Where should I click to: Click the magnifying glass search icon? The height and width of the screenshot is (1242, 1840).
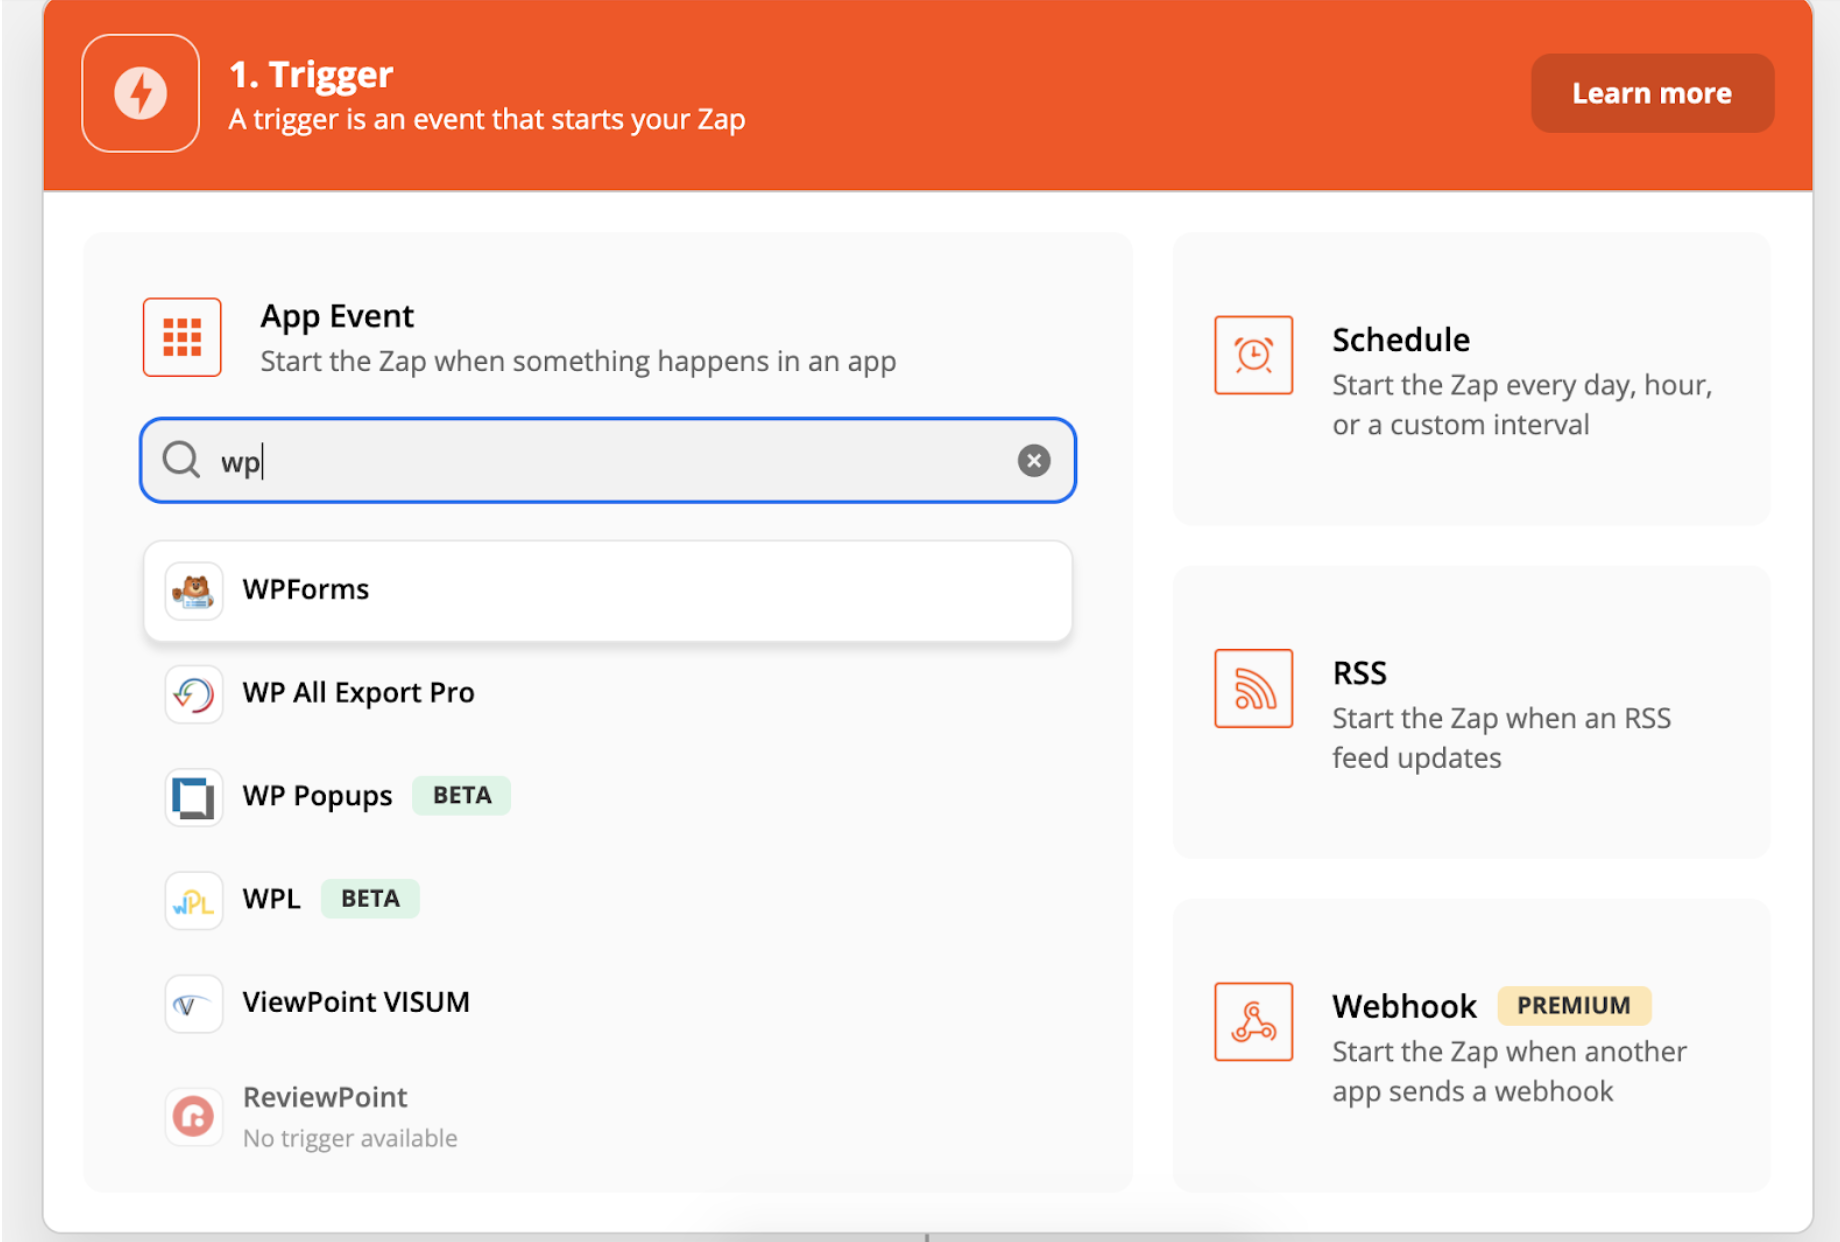(x=181, y=461)
